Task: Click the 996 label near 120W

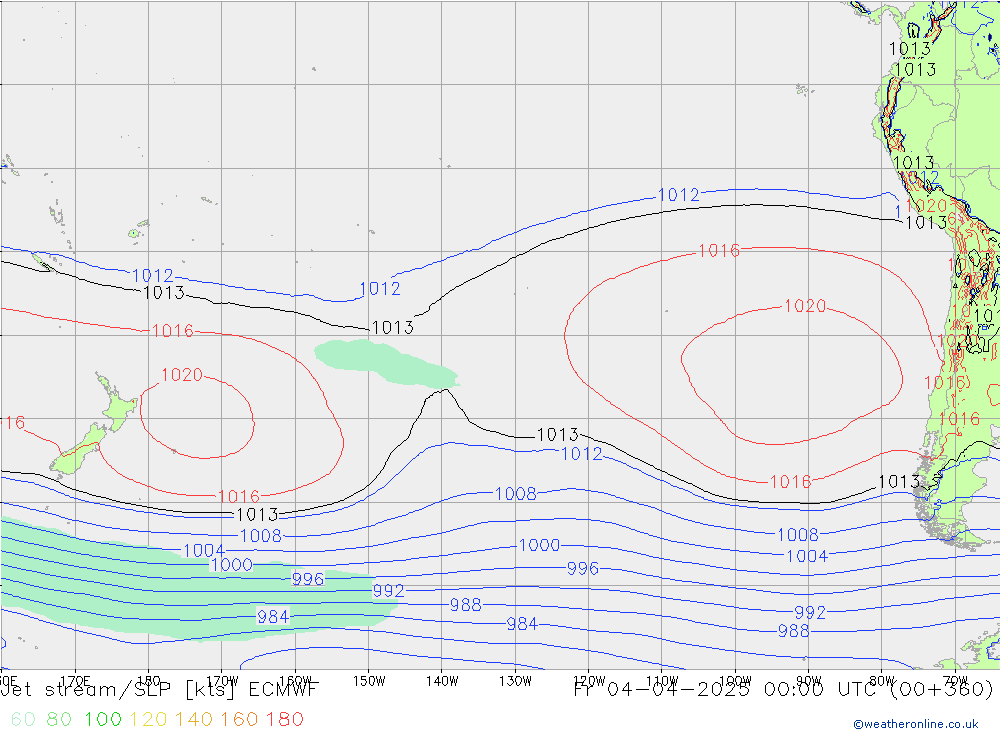Action: (x=583, y=568)
